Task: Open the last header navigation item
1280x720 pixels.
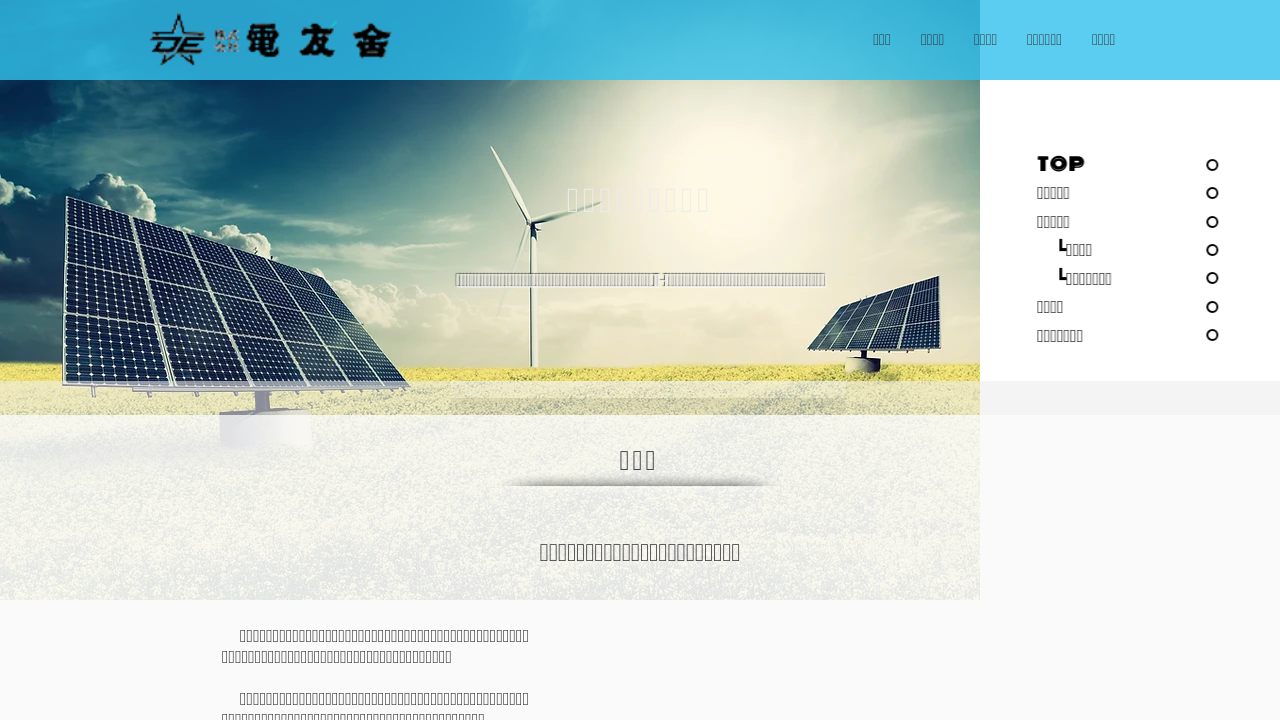Action: click(1103, 40)
